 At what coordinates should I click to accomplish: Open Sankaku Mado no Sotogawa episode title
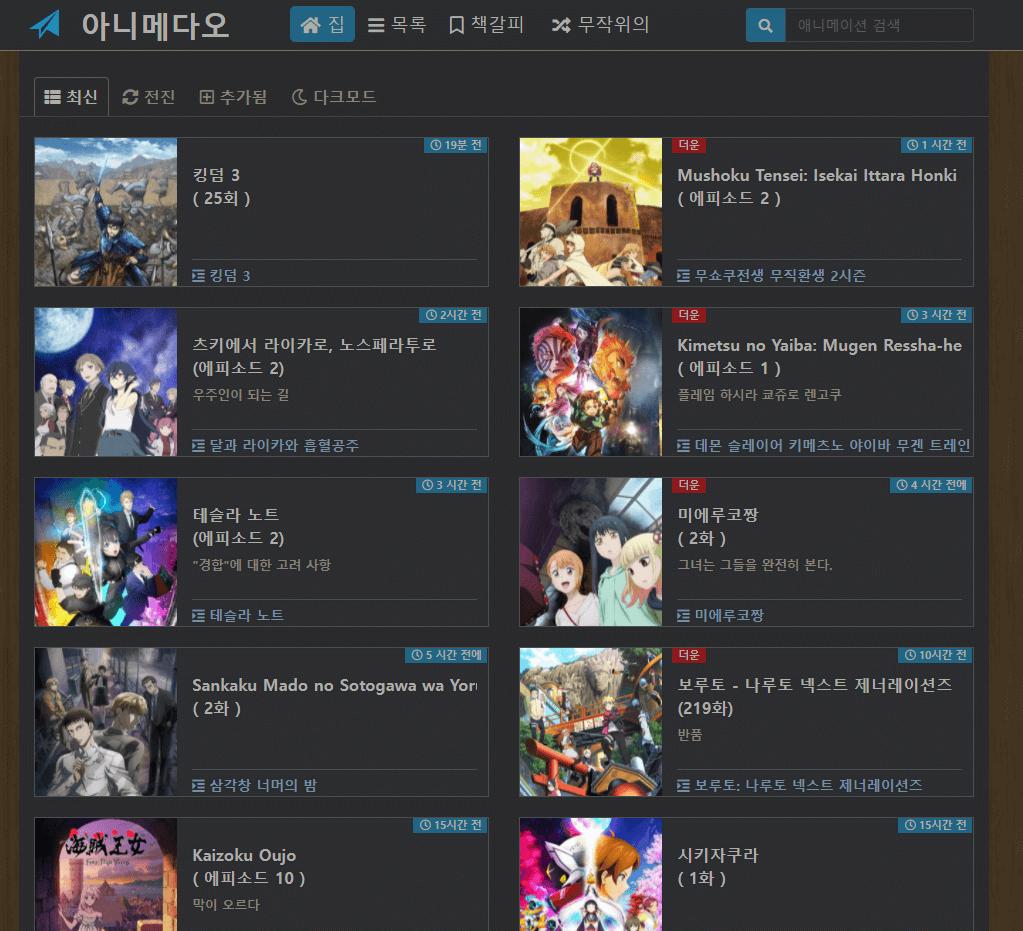tap(334, 696)
